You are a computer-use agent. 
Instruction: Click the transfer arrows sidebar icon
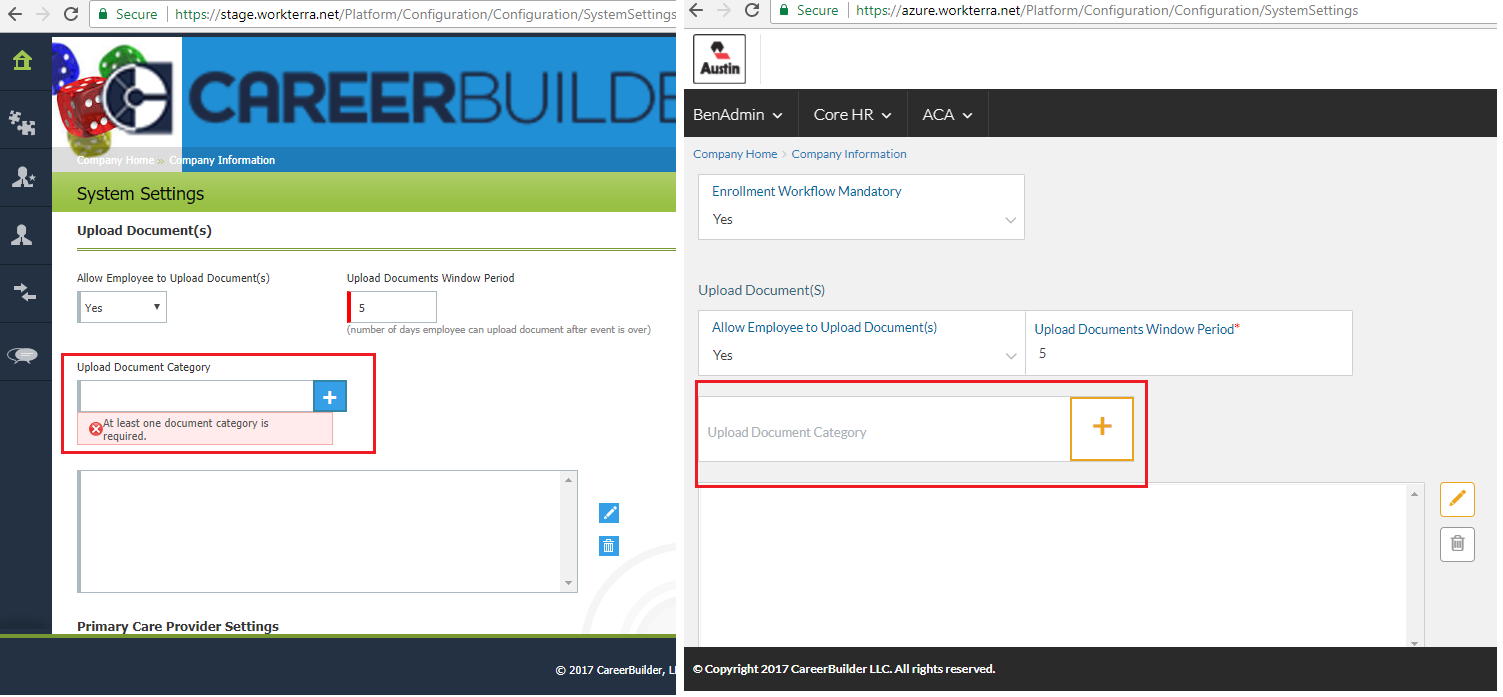point(22,292)
